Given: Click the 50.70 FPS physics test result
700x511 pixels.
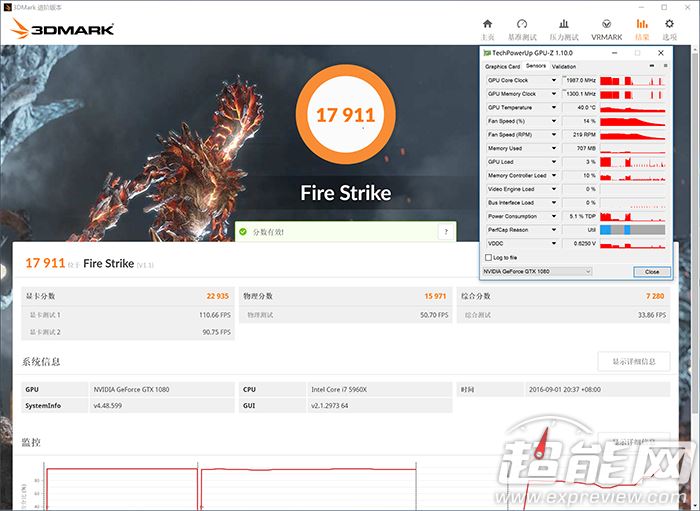Looking at the screenshot, I should click(434, 315).
